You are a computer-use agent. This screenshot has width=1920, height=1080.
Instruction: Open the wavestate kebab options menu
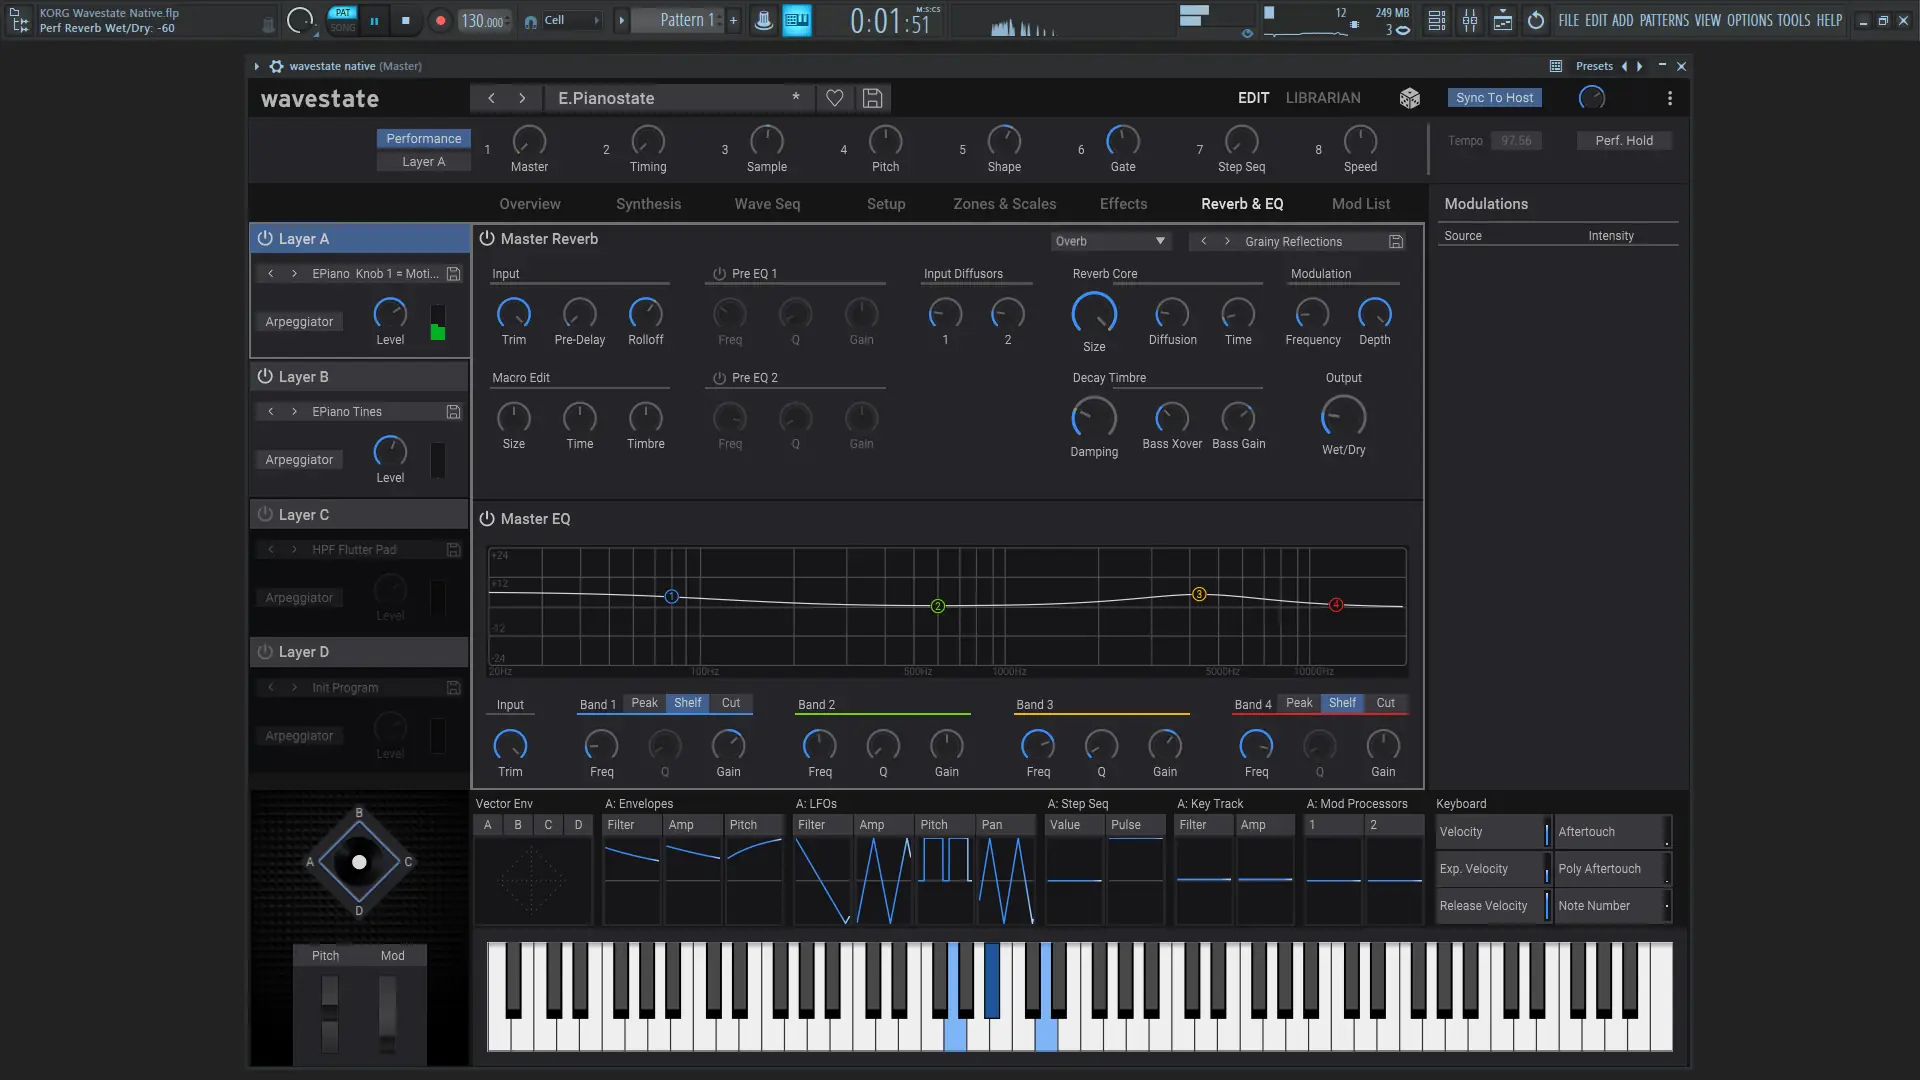[1669, 98]
